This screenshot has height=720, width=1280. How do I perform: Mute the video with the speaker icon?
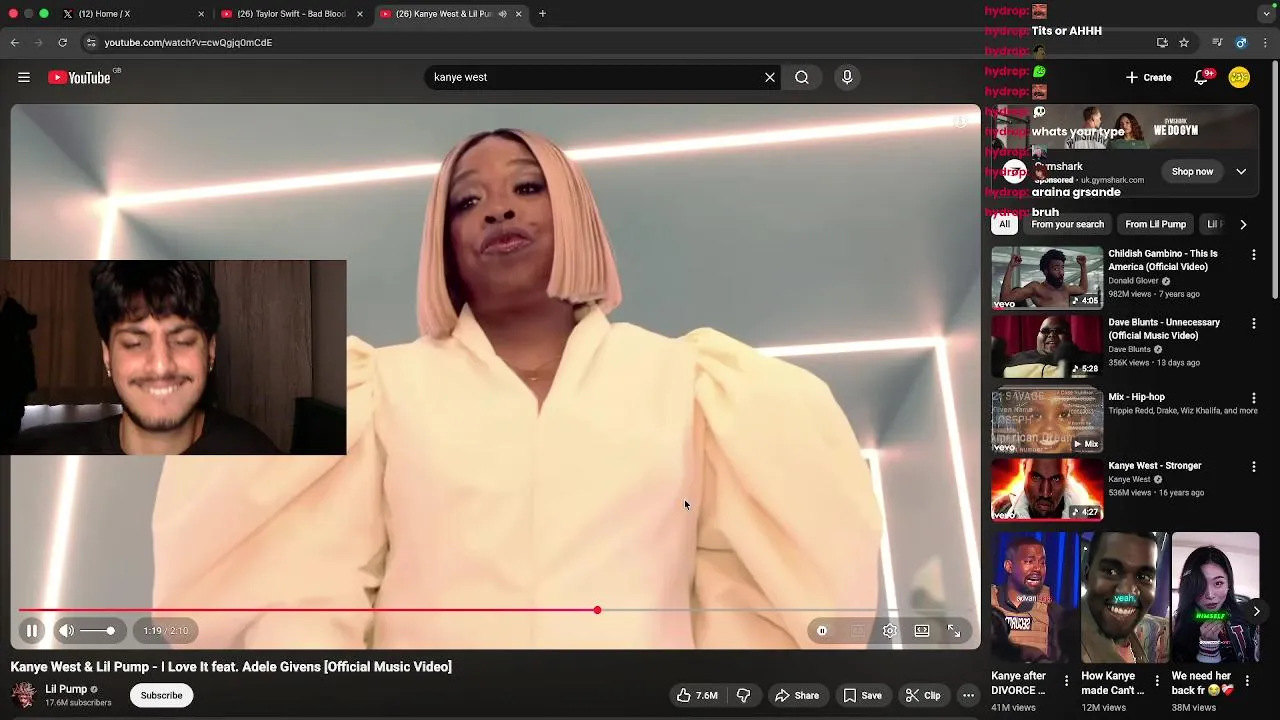(x=66, y=630)
